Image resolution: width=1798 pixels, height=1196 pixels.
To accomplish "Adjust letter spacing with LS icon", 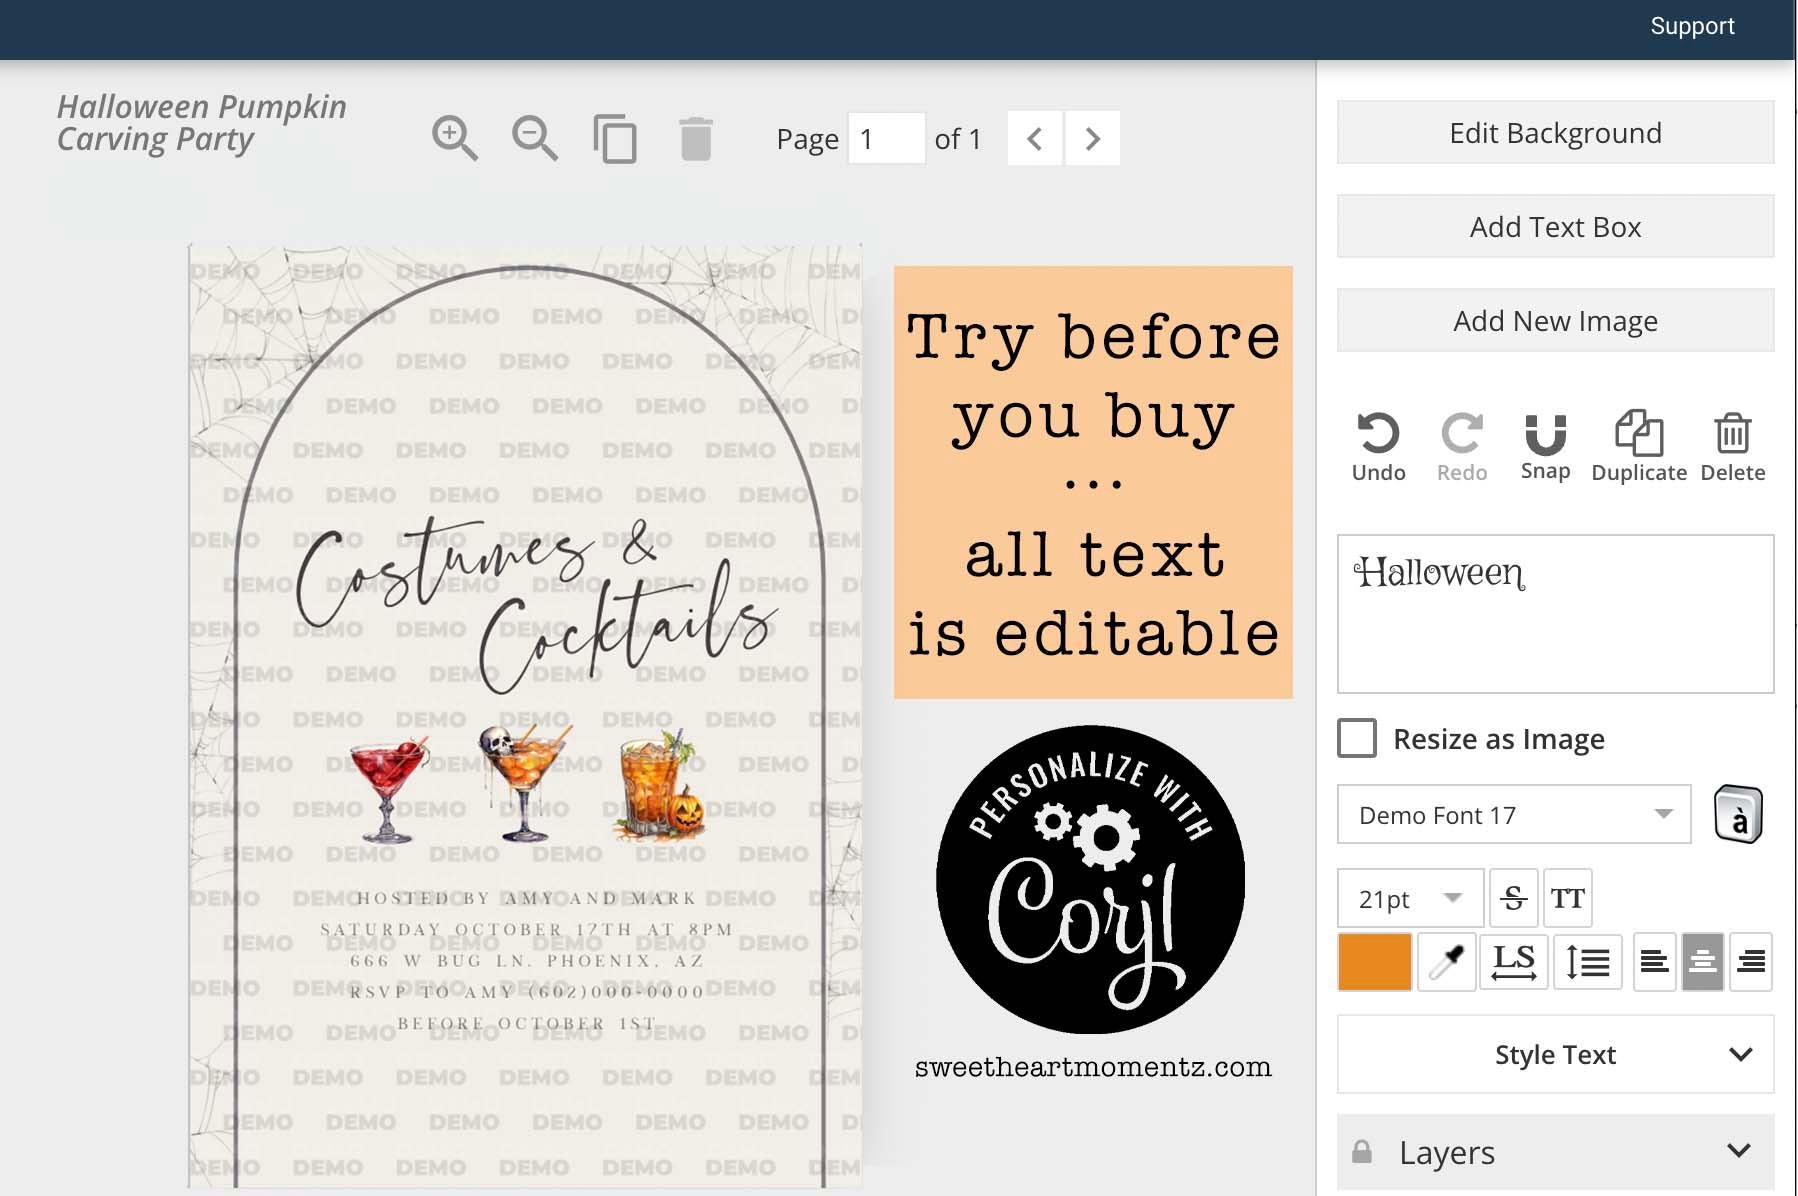I will tap(1515, 962).
